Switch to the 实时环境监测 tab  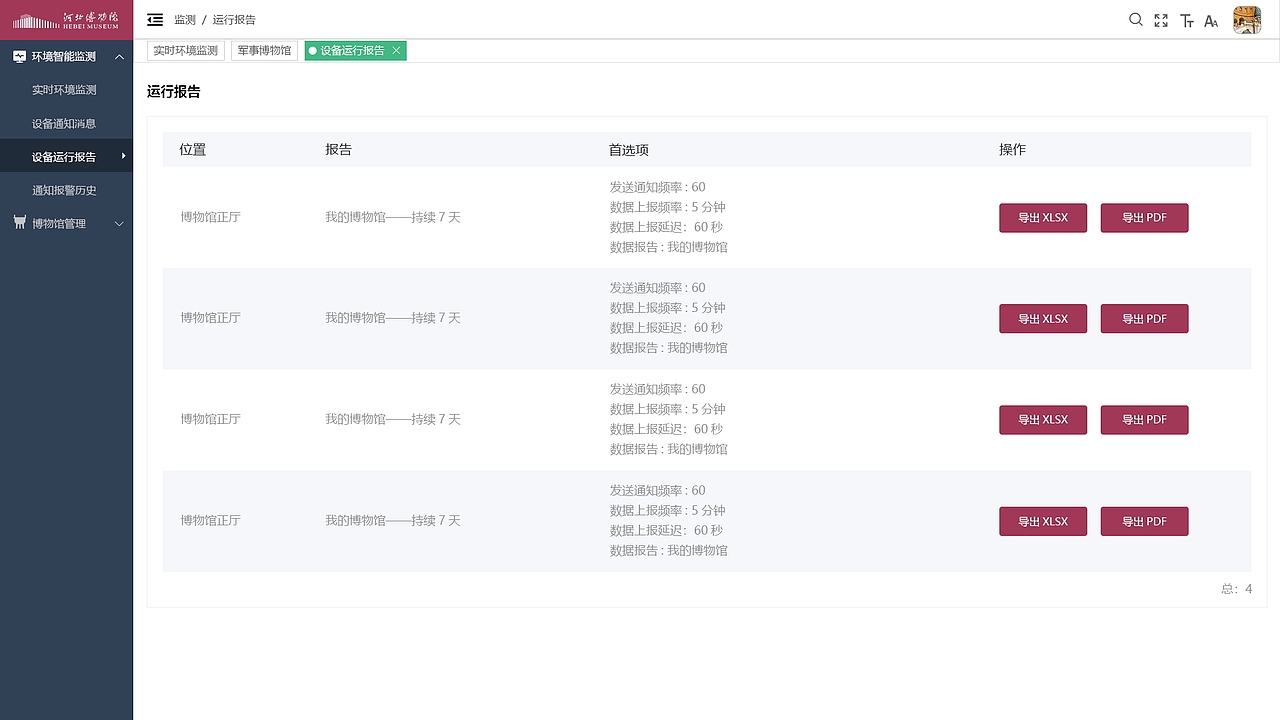pos(185,50)
